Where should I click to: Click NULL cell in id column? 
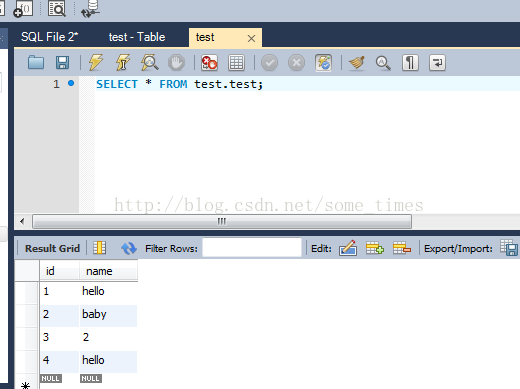(51, 378)
